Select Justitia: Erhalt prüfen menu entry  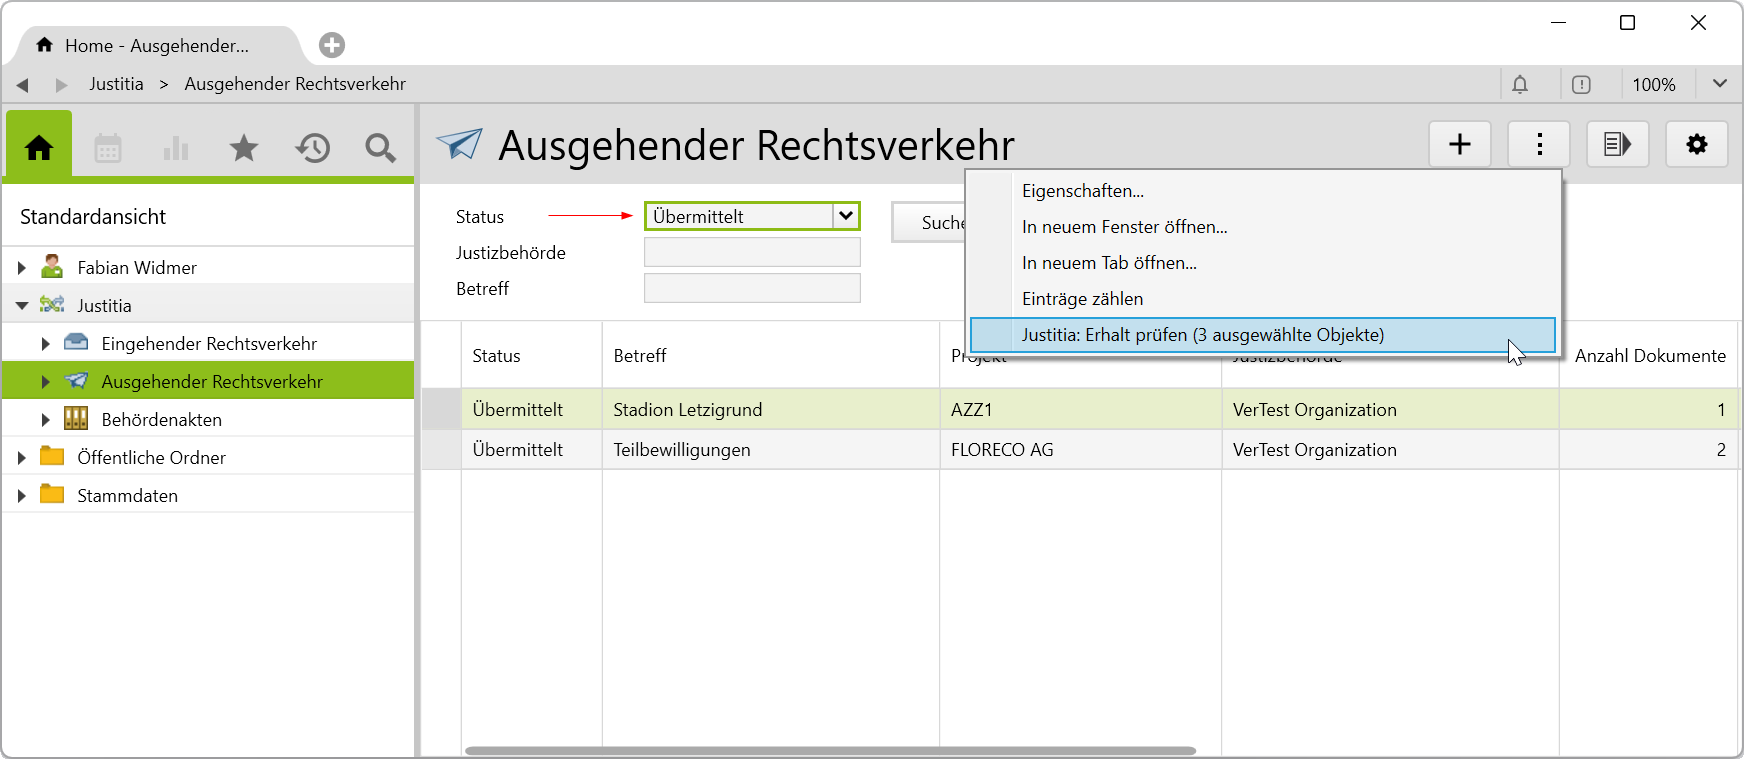1263,335
